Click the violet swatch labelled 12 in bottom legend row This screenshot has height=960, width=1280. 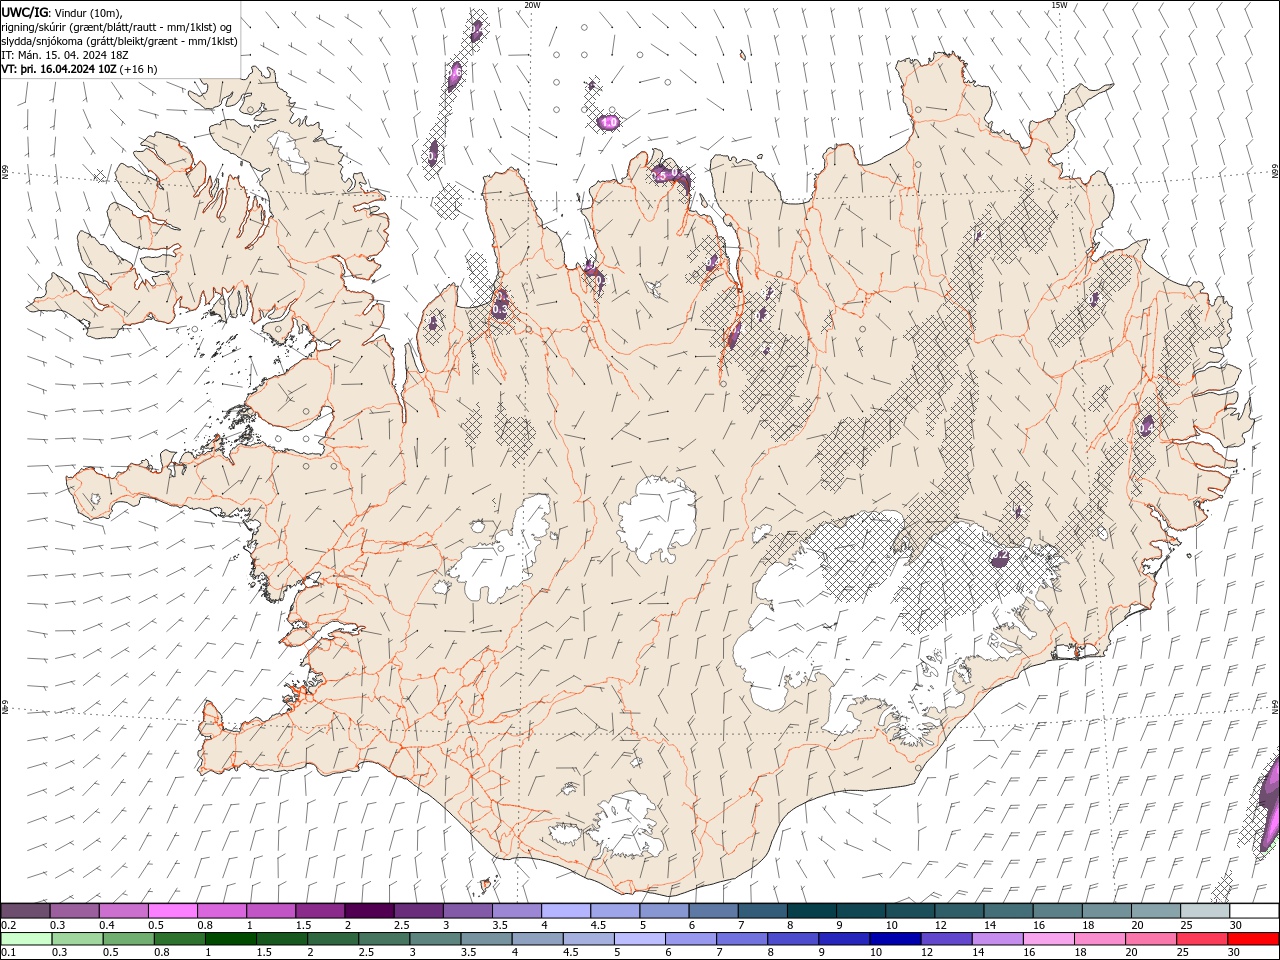[x=946, y=939]
